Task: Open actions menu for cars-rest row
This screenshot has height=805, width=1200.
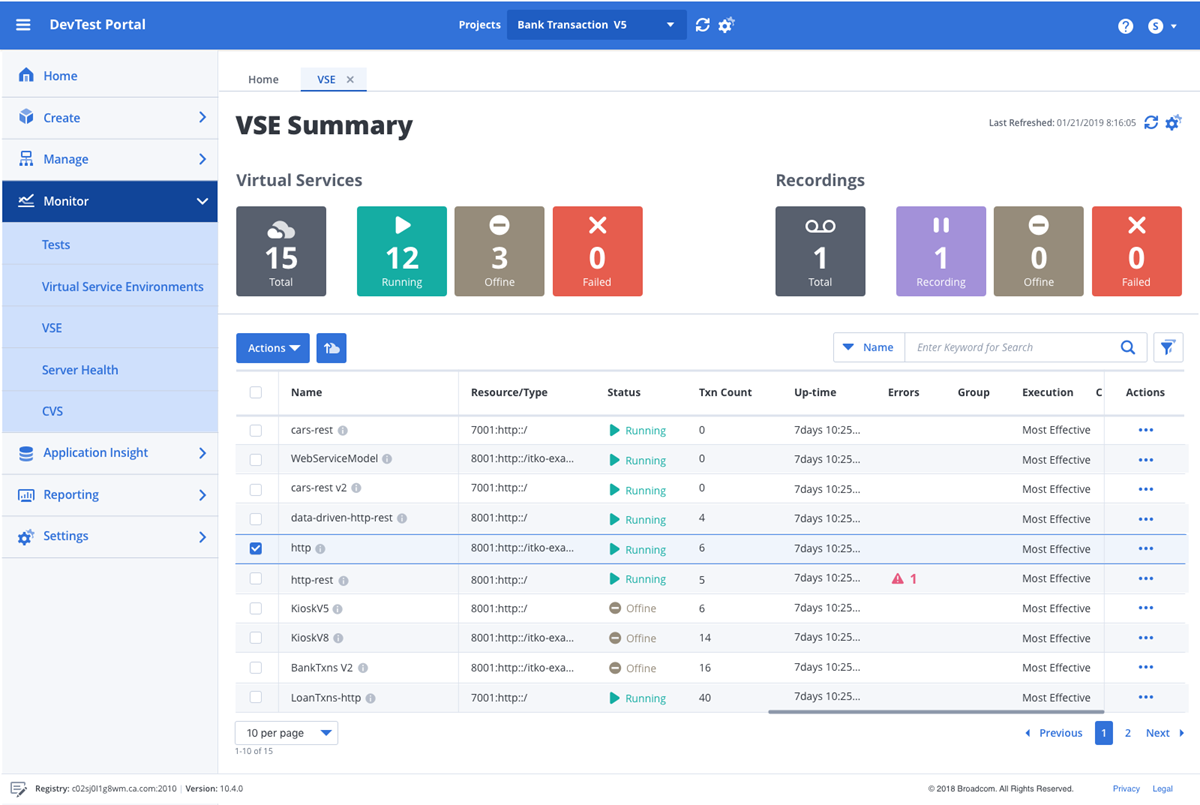Action: (x=1146, y=430)
